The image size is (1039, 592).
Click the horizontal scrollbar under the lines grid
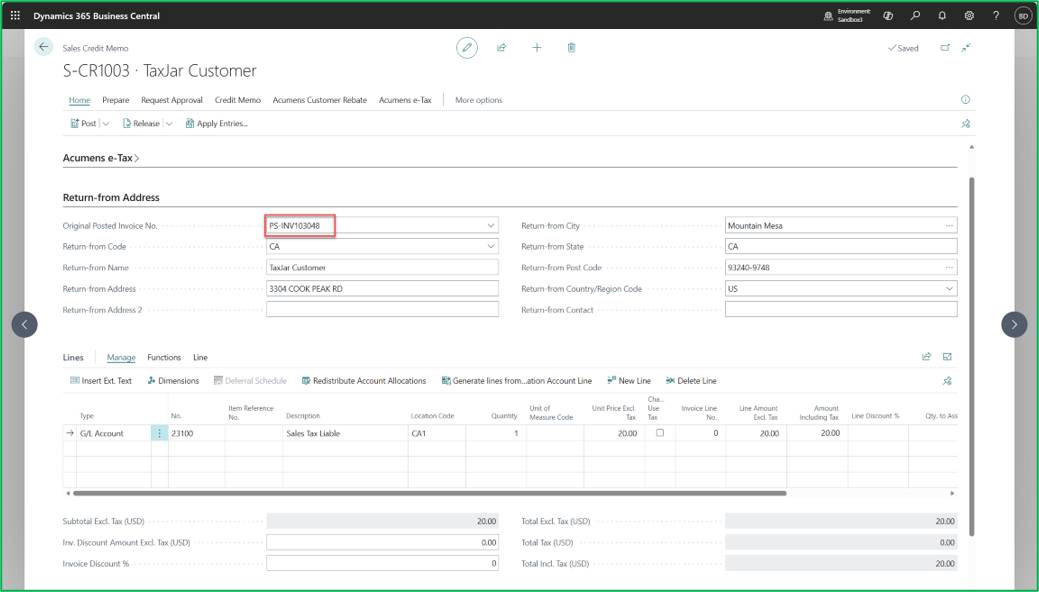(429, 493)
